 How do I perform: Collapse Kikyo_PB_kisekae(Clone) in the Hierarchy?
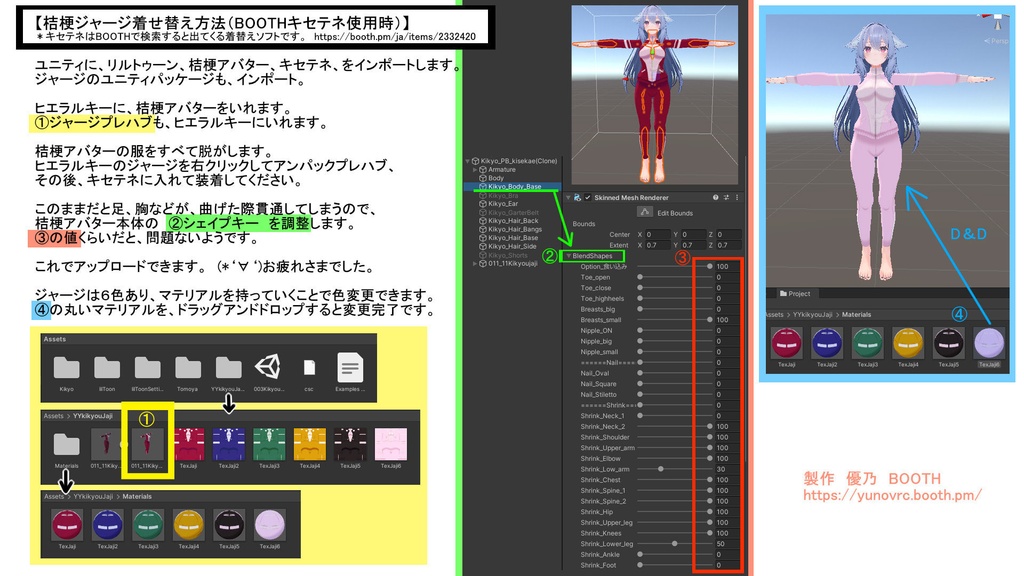point(468,161)
